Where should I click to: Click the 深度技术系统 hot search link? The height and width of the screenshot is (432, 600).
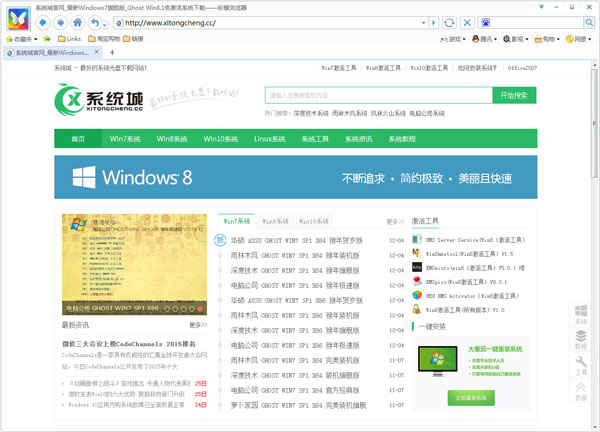coord(311,113)
